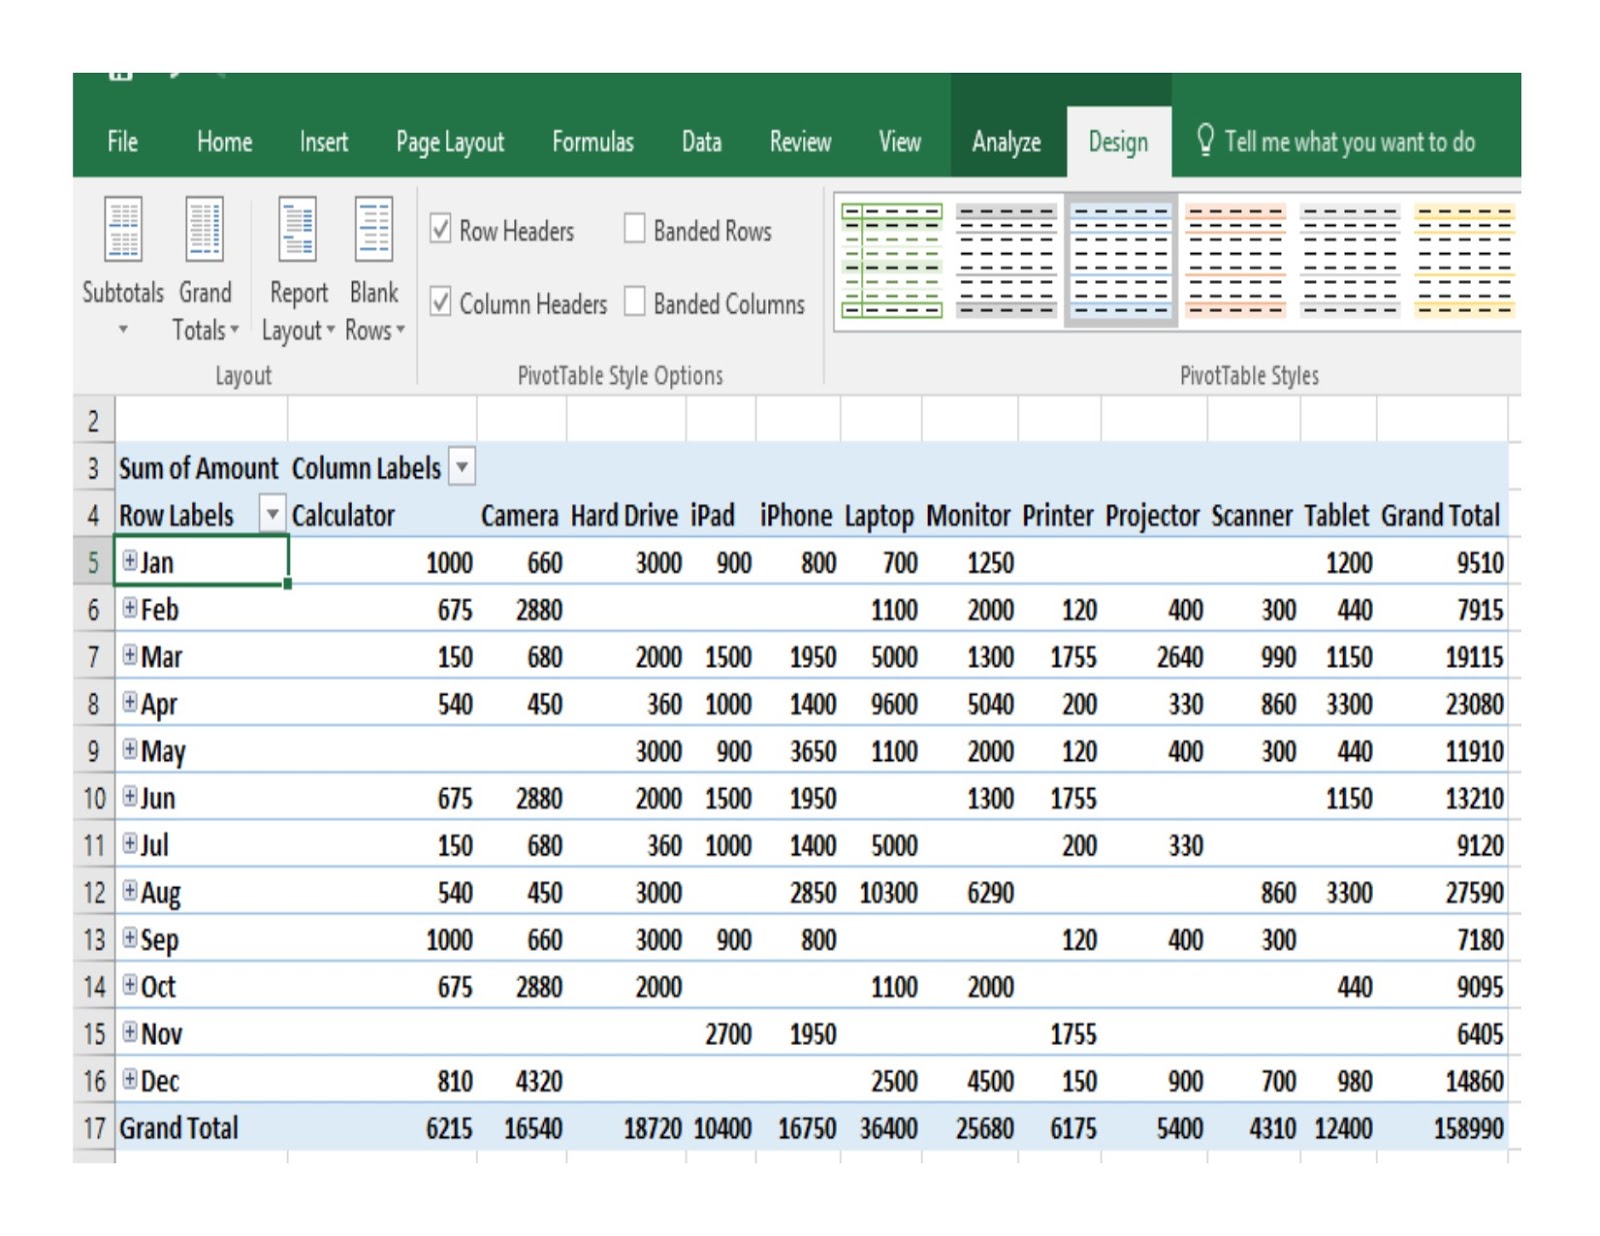Image resolution: width=1600 pixels, height=1236 pixels.
Task: Expand the Jan row group
Action: point(132,563)
